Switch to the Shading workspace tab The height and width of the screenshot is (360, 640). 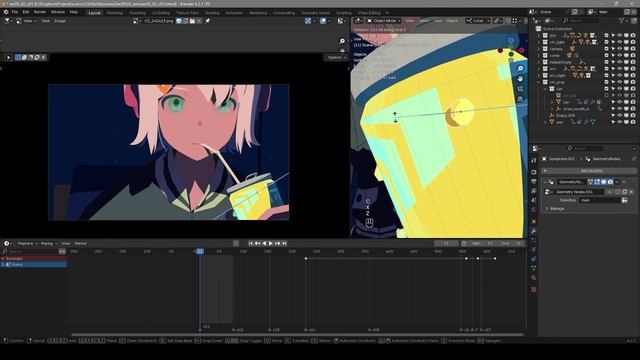212,13
